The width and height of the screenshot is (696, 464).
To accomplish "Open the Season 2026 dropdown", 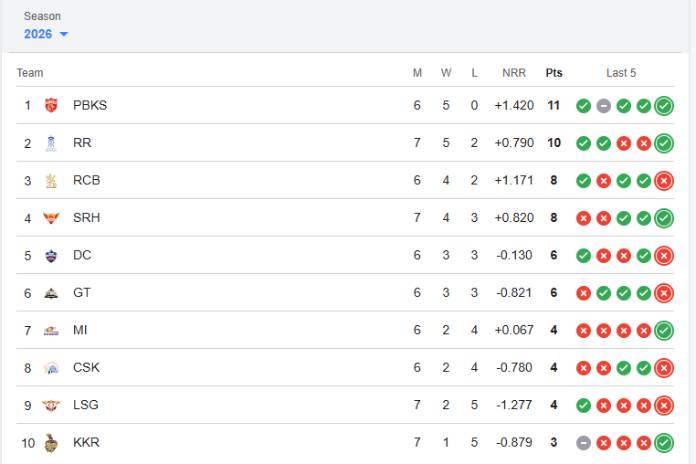I will 46,34.
